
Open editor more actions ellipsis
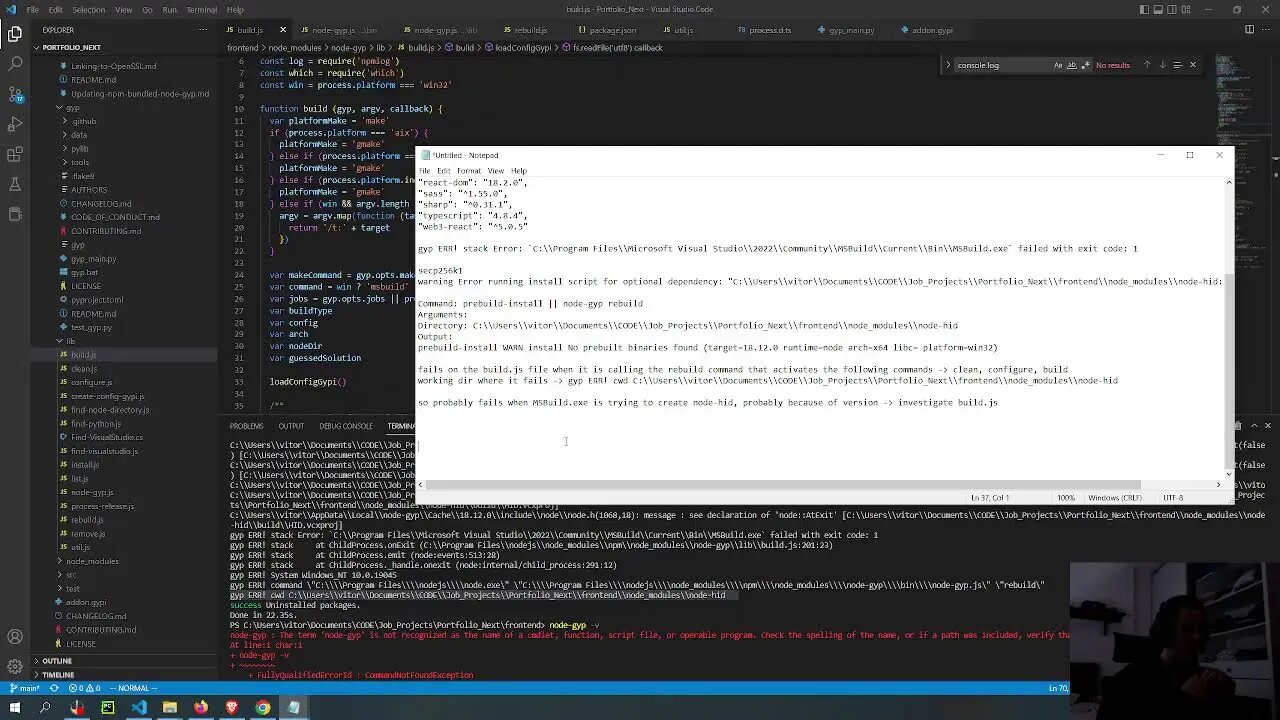[1267, 30]
